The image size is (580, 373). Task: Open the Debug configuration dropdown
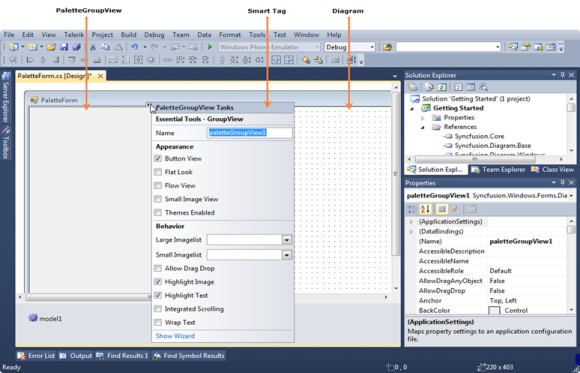click(372, 47)
